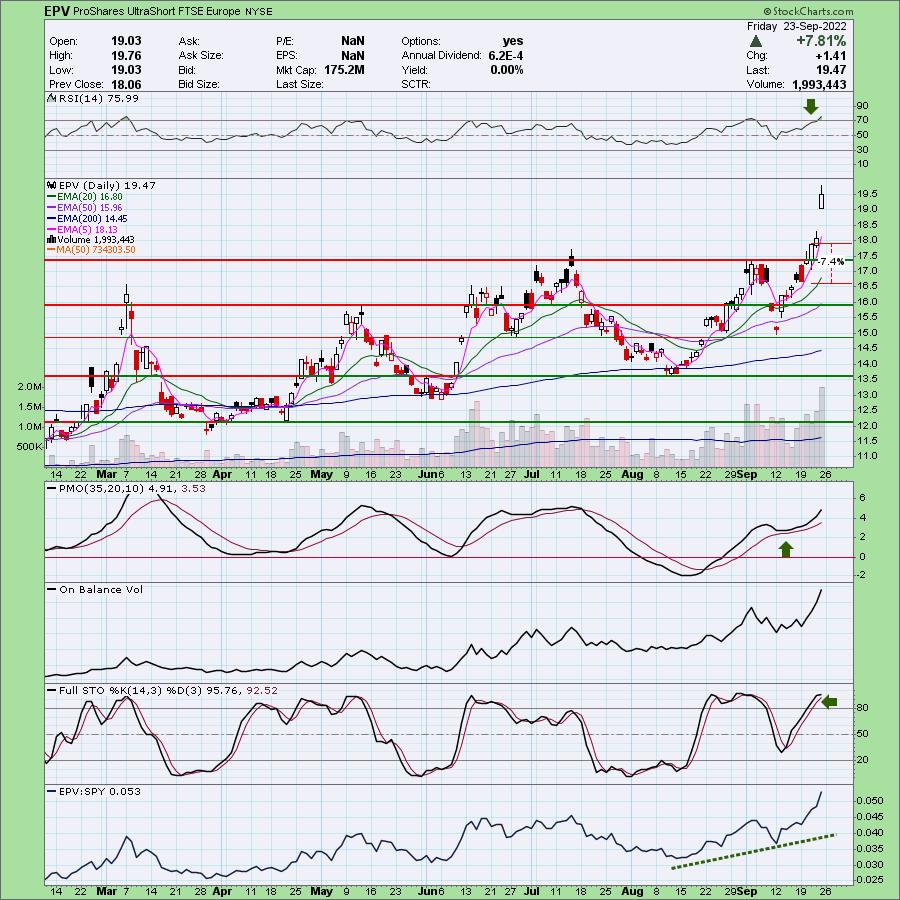The image size is (900, 900).
Task: Open the StockCharts.com copyright link
Action: (x=808, y=11)
